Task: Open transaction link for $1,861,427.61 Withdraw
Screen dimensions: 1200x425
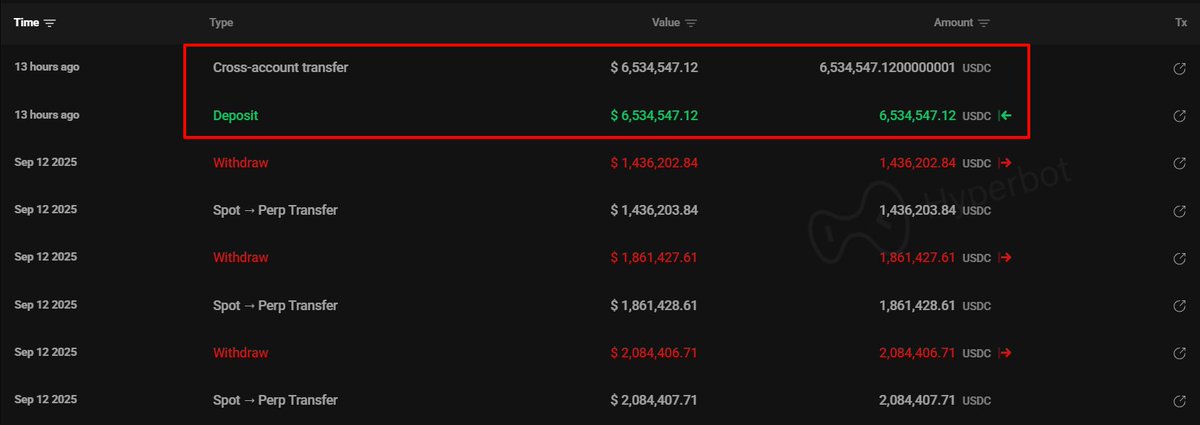Action: (1180, 258)
